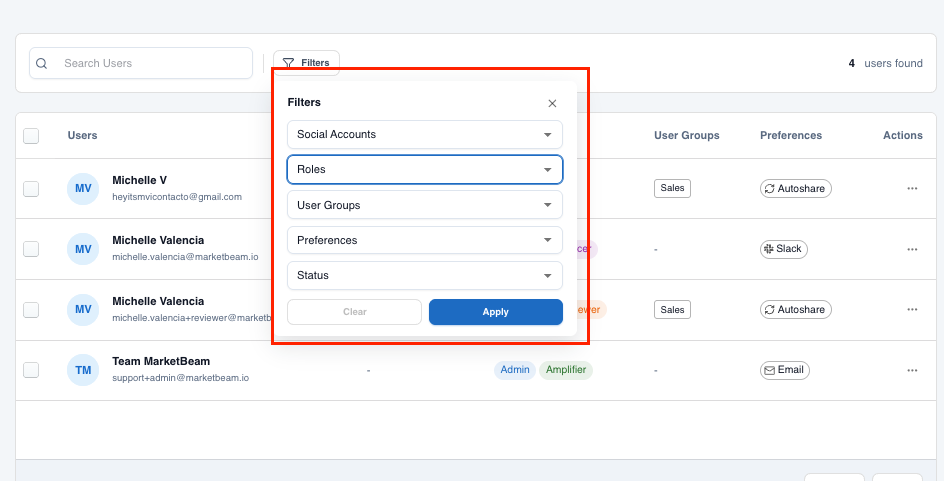This screenshot has height=481, width=944.
Task: Click avatar beside michelle.valencia@marketbeam.io
Action: point(83,249)
